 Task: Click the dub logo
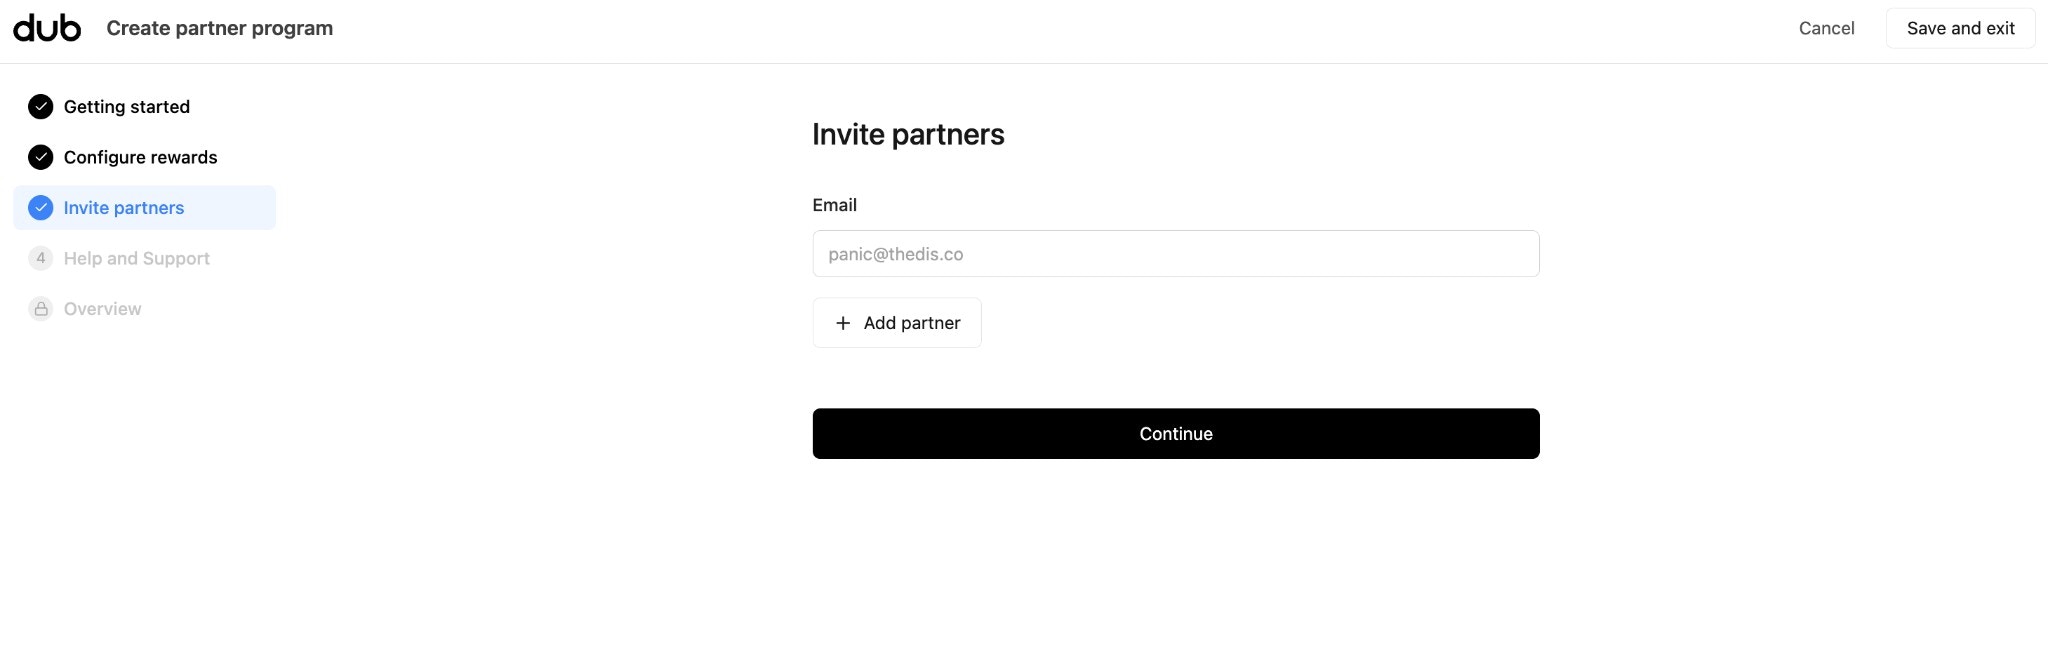pos(46,27)
